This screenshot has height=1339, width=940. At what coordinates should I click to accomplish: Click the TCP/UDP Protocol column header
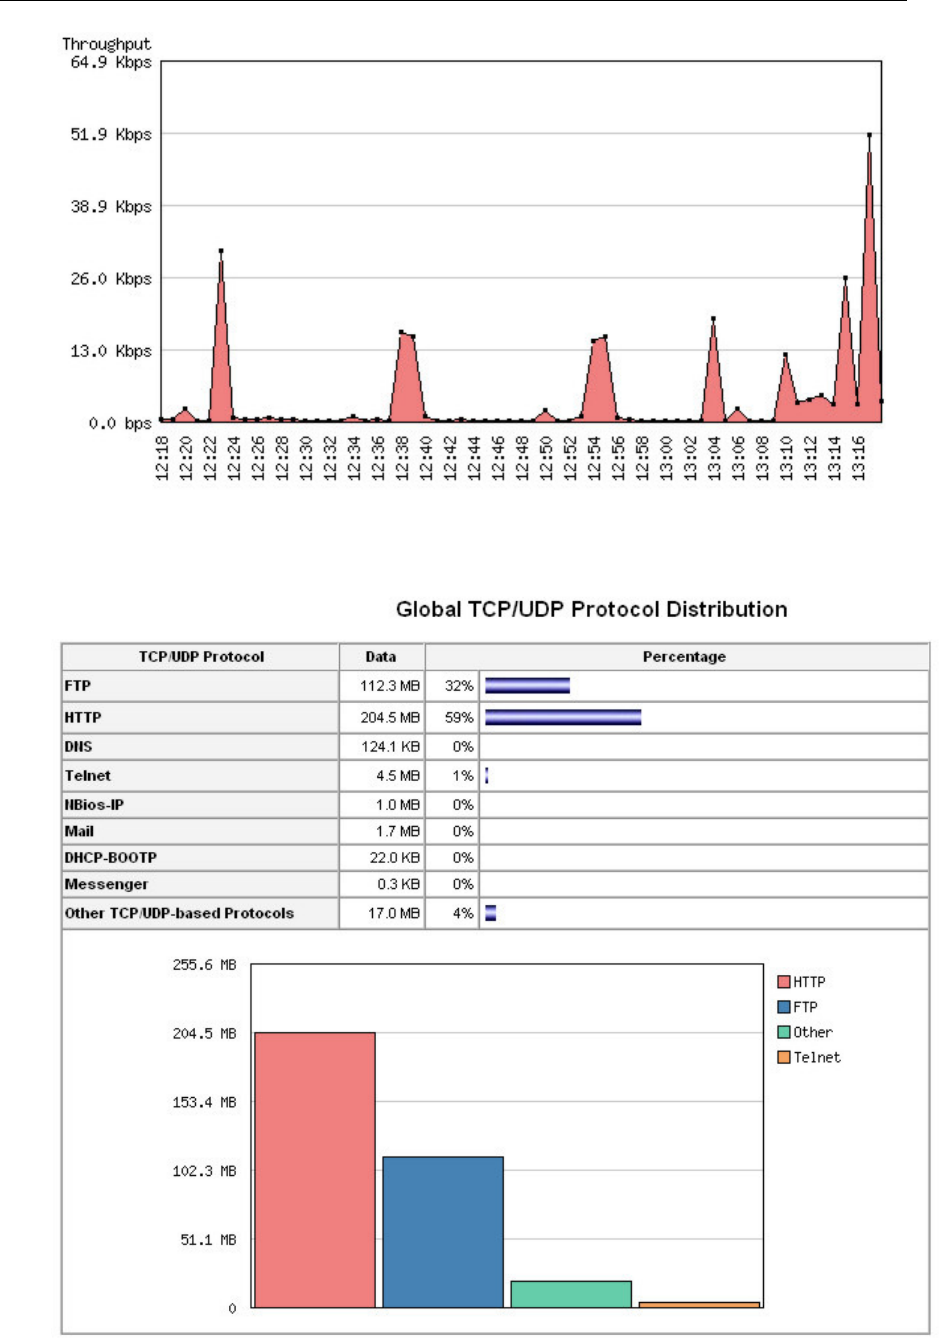[x=201, y=657]
